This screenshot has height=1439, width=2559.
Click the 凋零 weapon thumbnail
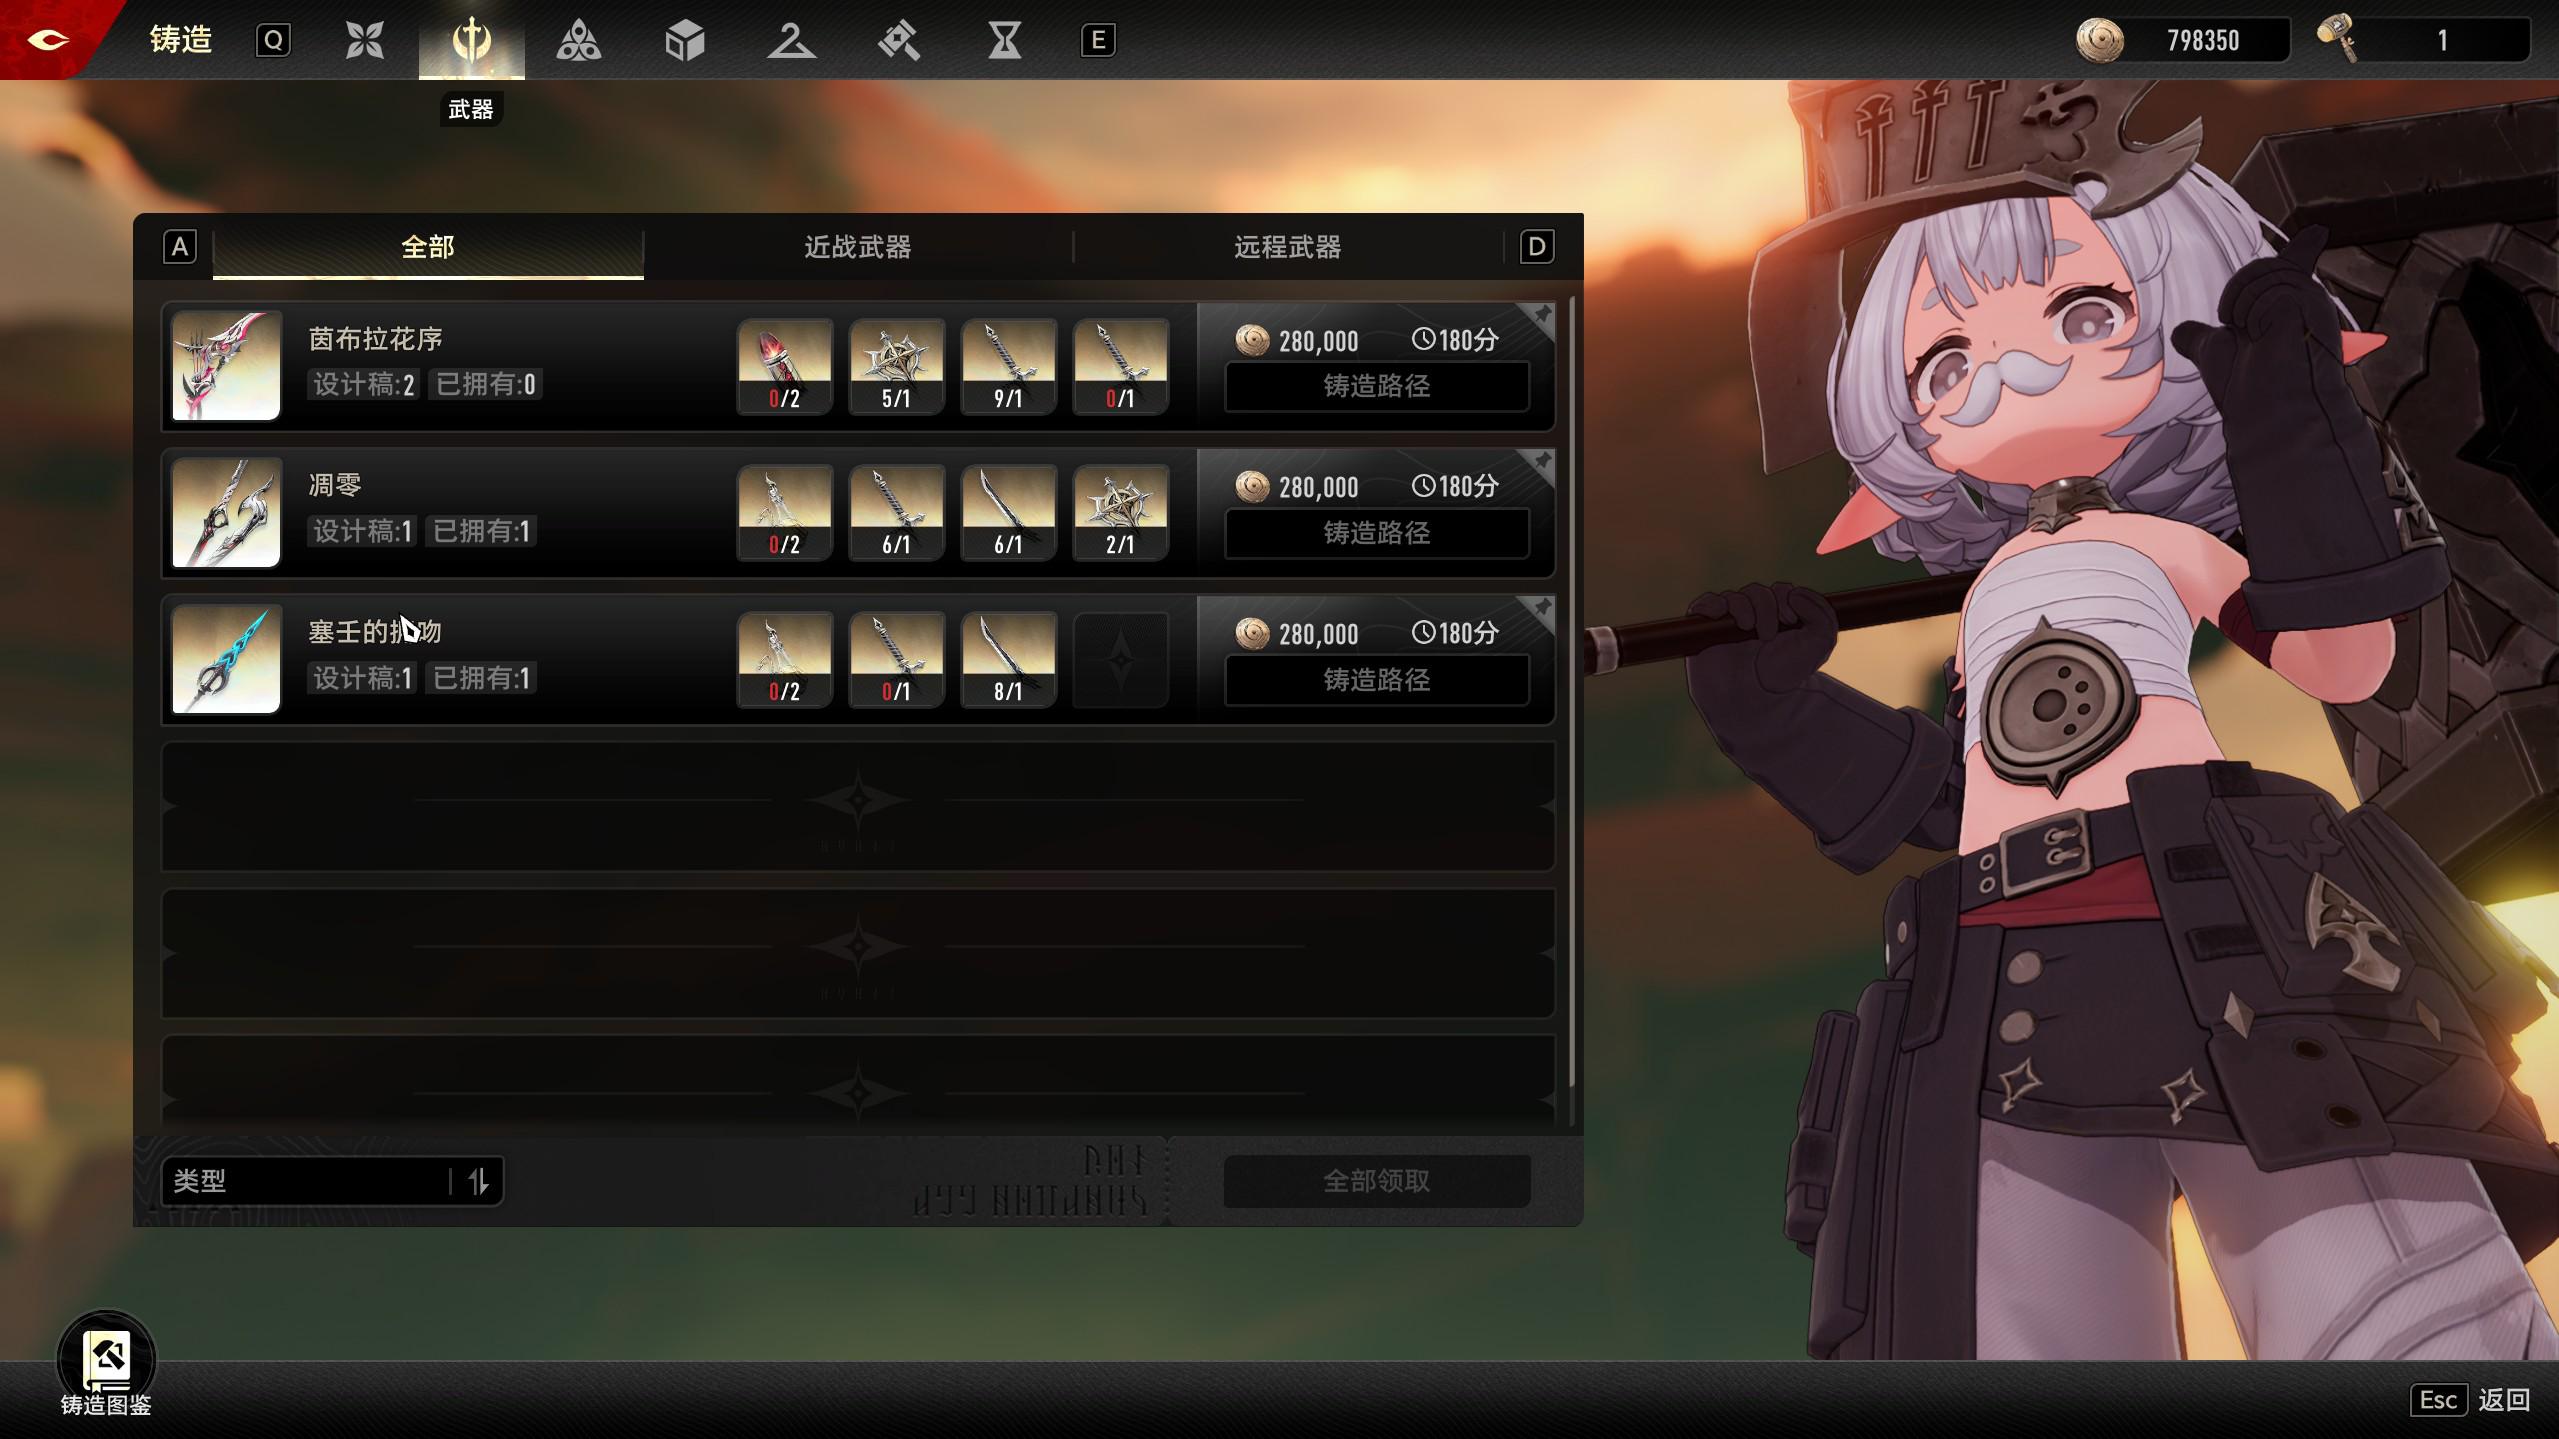click(x=226, y=513)
